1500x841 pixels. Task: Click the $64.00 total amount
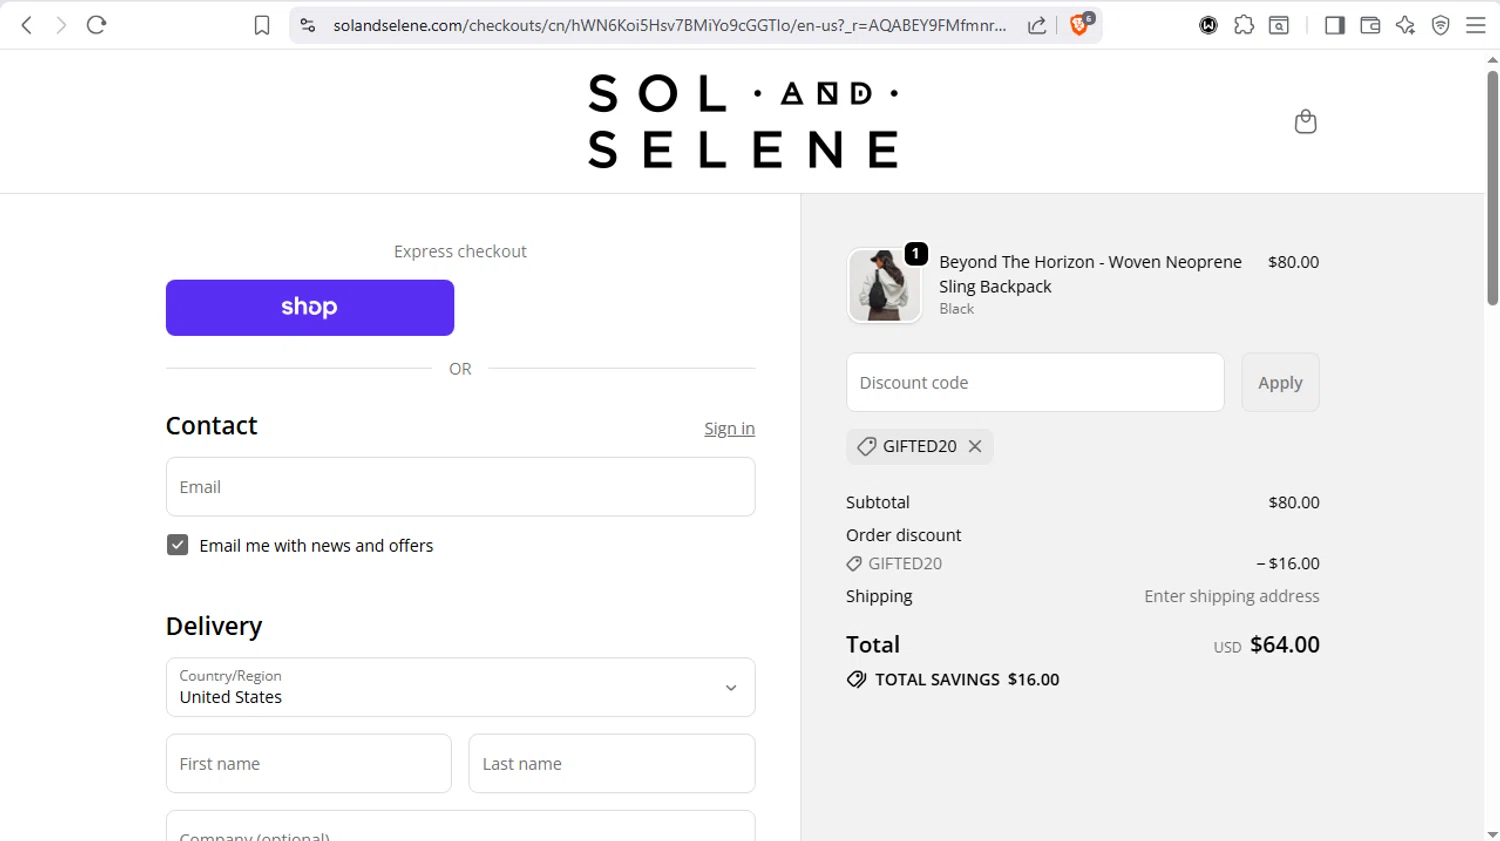click(1285, 644)
